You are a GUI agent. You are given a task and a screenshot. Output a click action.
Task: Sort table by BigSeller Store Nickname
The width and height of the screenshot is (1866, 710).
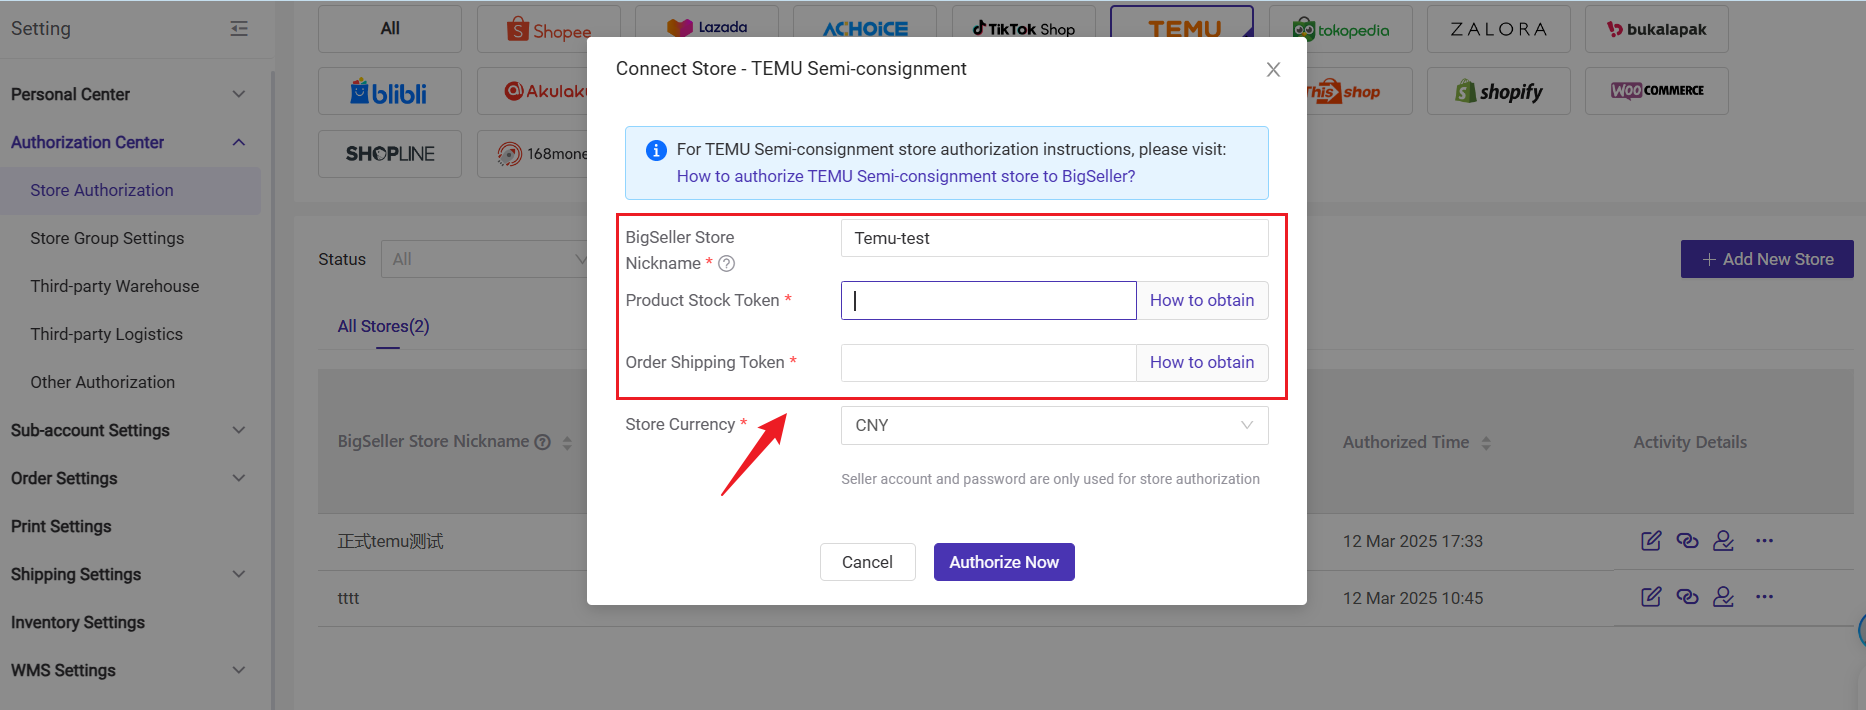pos(567,442)
